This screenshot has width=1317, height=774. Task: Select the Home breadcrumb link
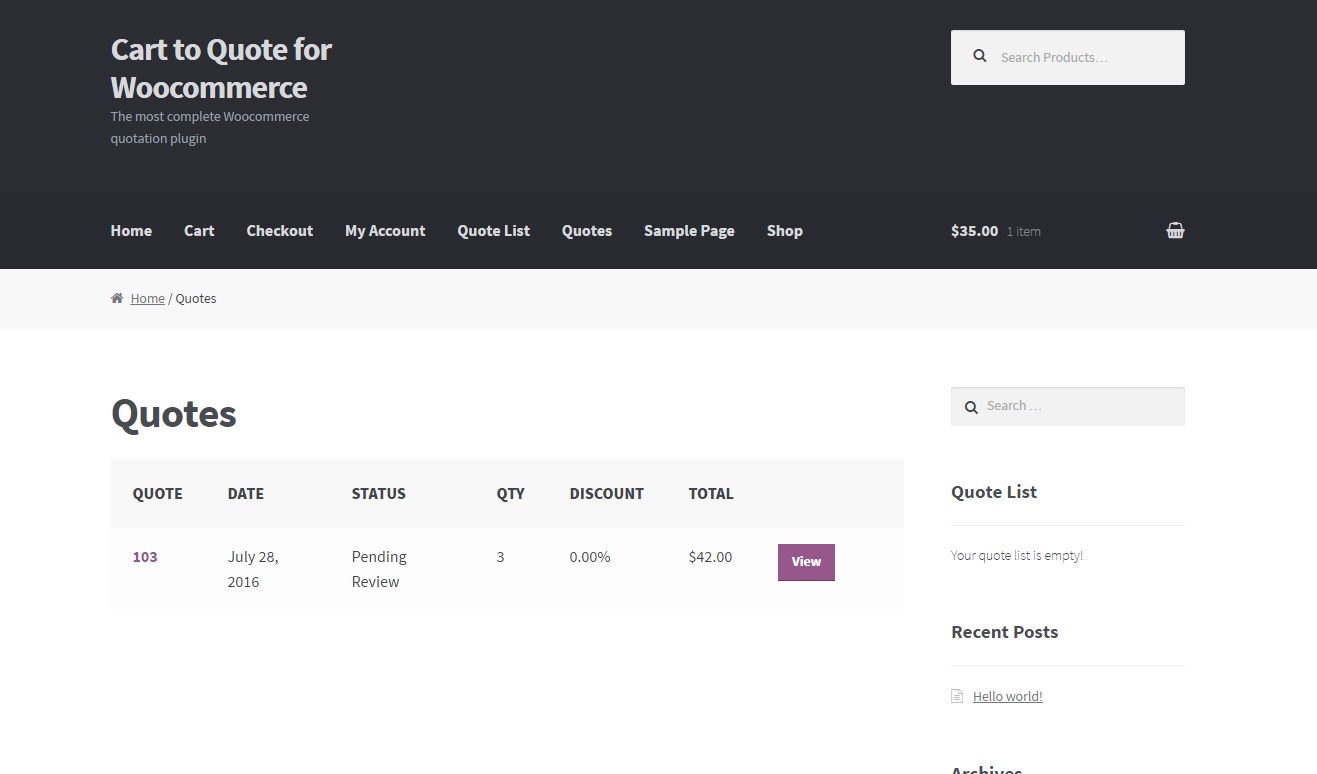[x=147, y=298]
